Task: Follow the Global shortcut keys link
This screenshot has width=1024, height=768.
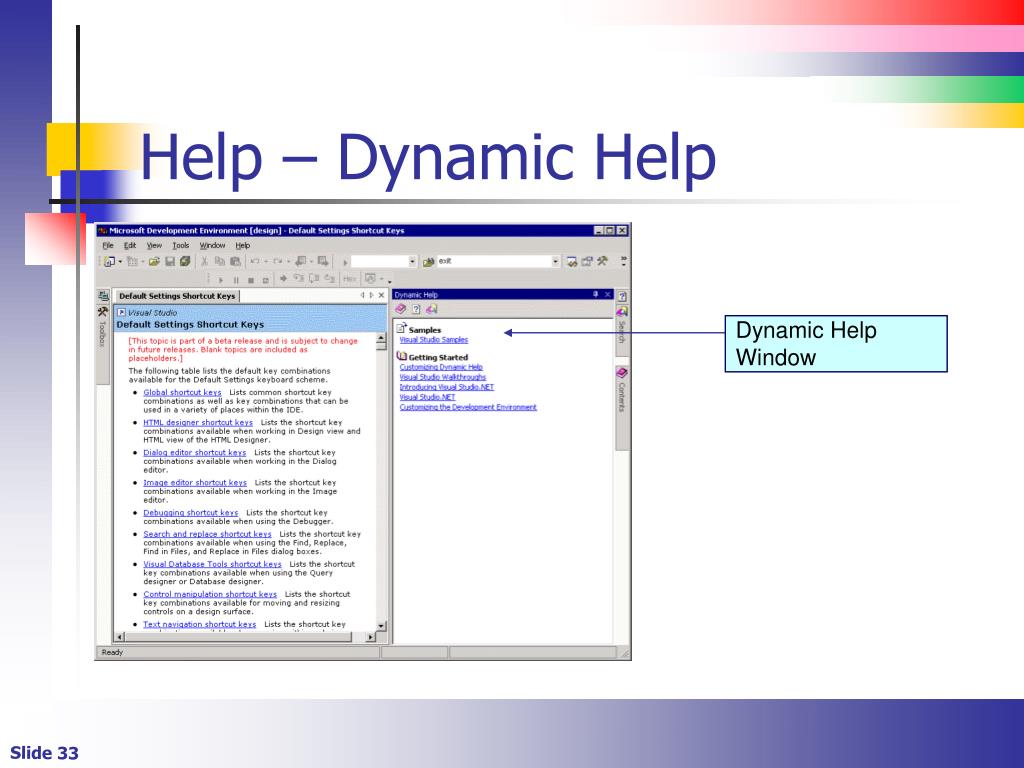Action: 182,393
